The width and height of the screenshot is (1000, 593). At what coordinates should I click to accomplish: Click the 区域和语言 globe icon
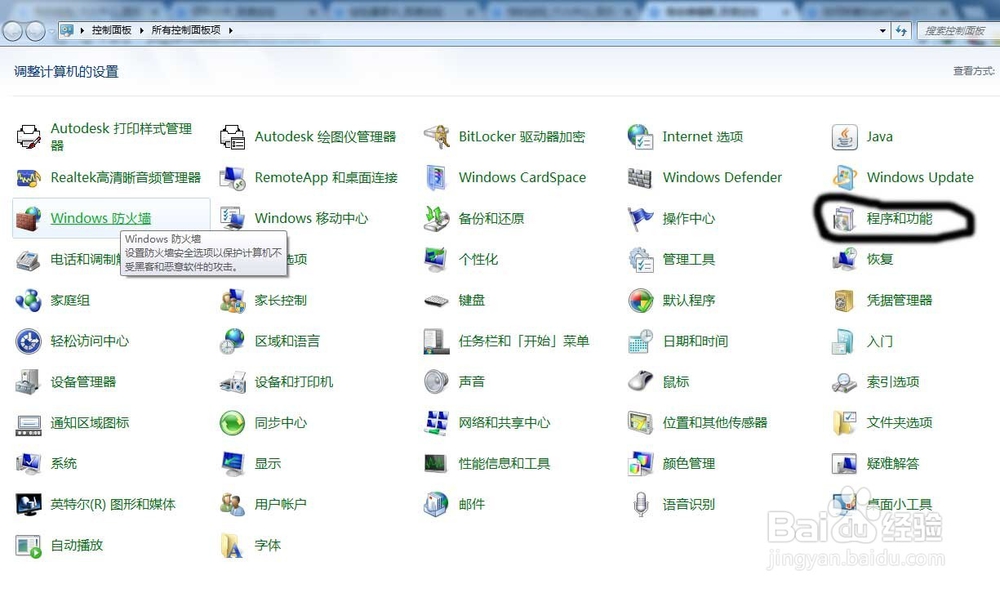(x=232, y=340)
